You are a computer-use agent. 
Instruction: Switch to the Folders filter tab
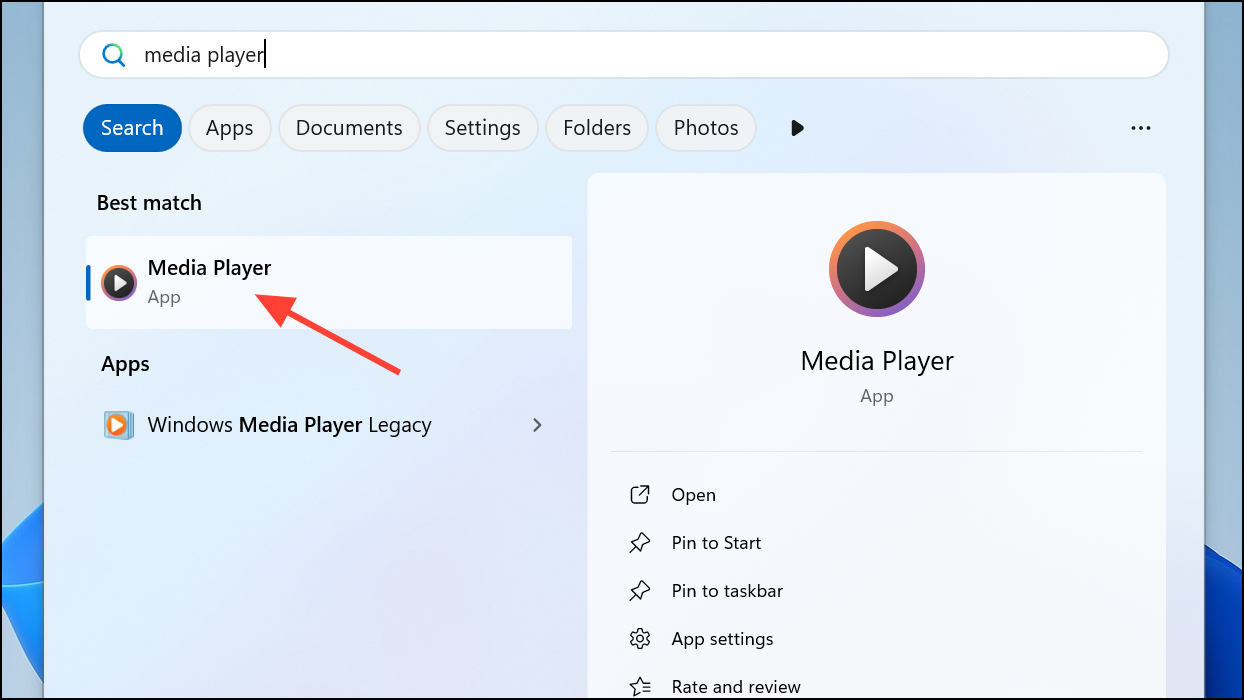(x=597, y=128)
